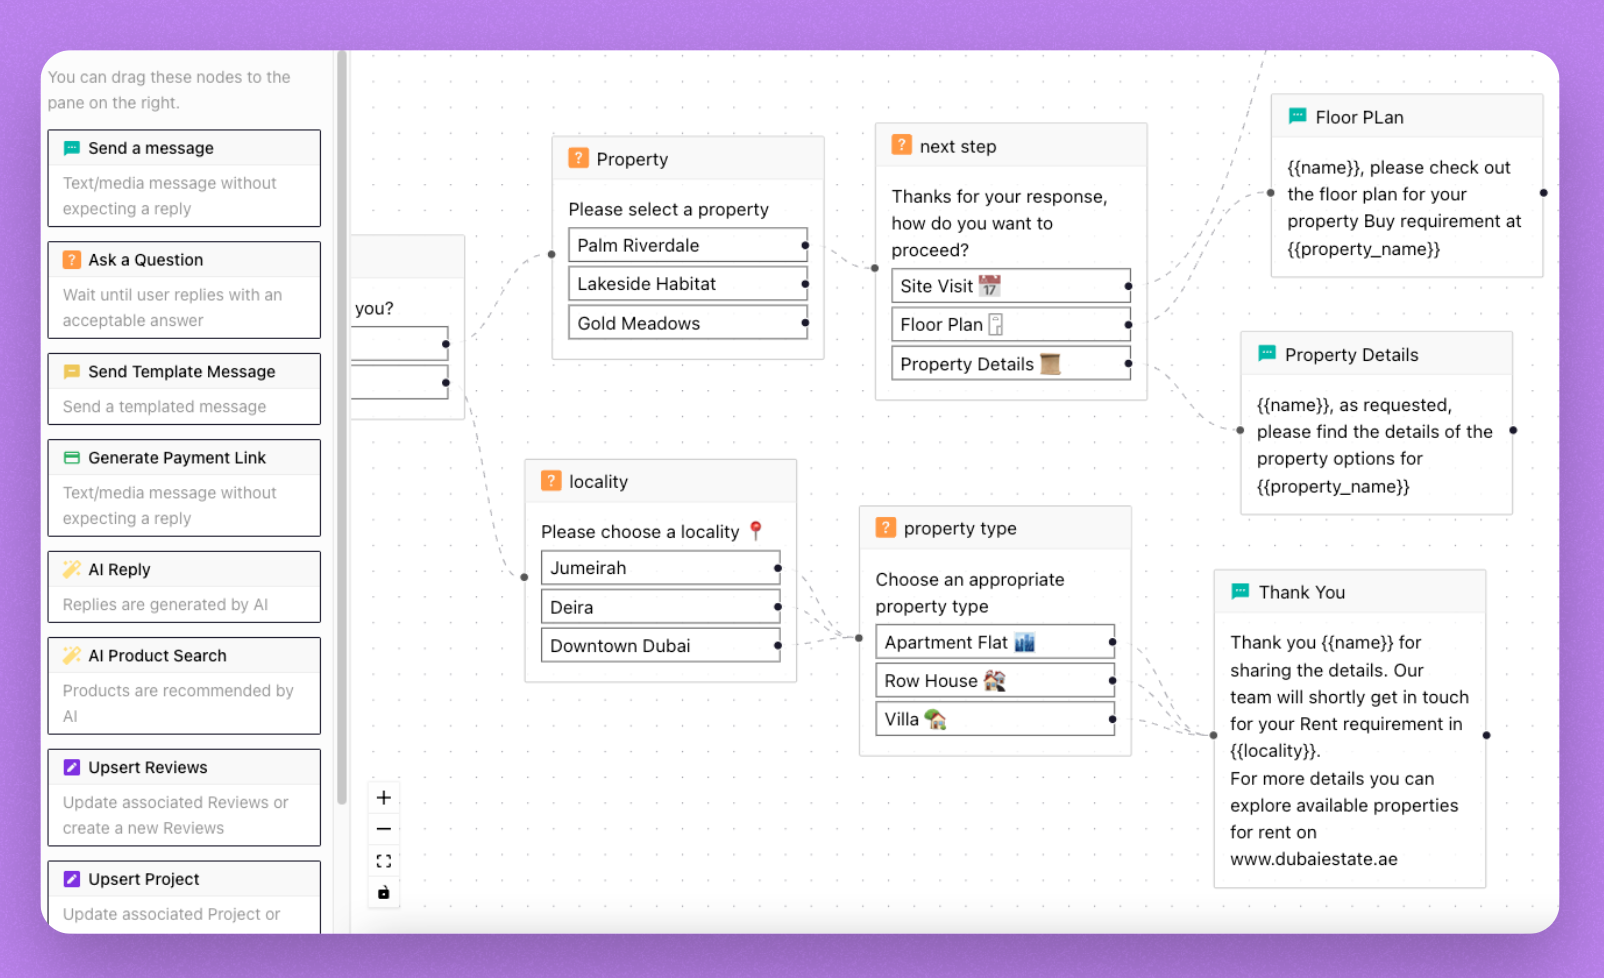
Task: Click the Thank You node title
Action: (1301, 592)
